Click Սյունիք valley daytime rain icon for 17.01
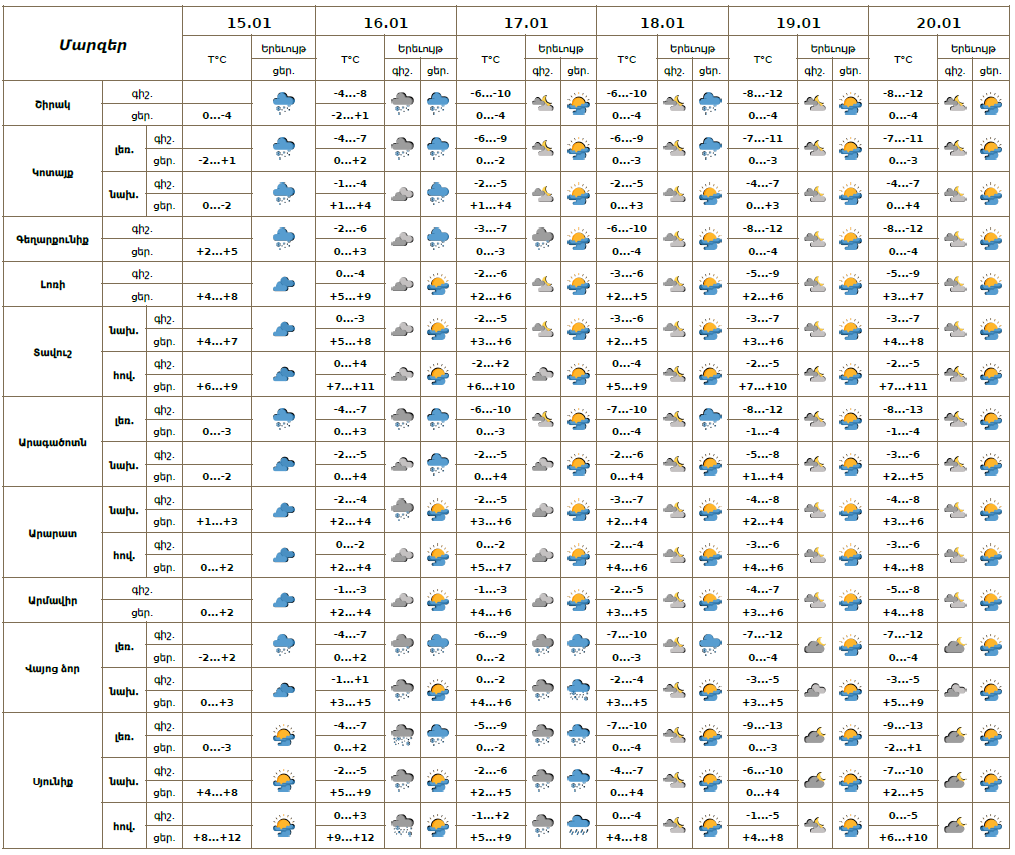 pyautogui.click(x=578, y=826)
